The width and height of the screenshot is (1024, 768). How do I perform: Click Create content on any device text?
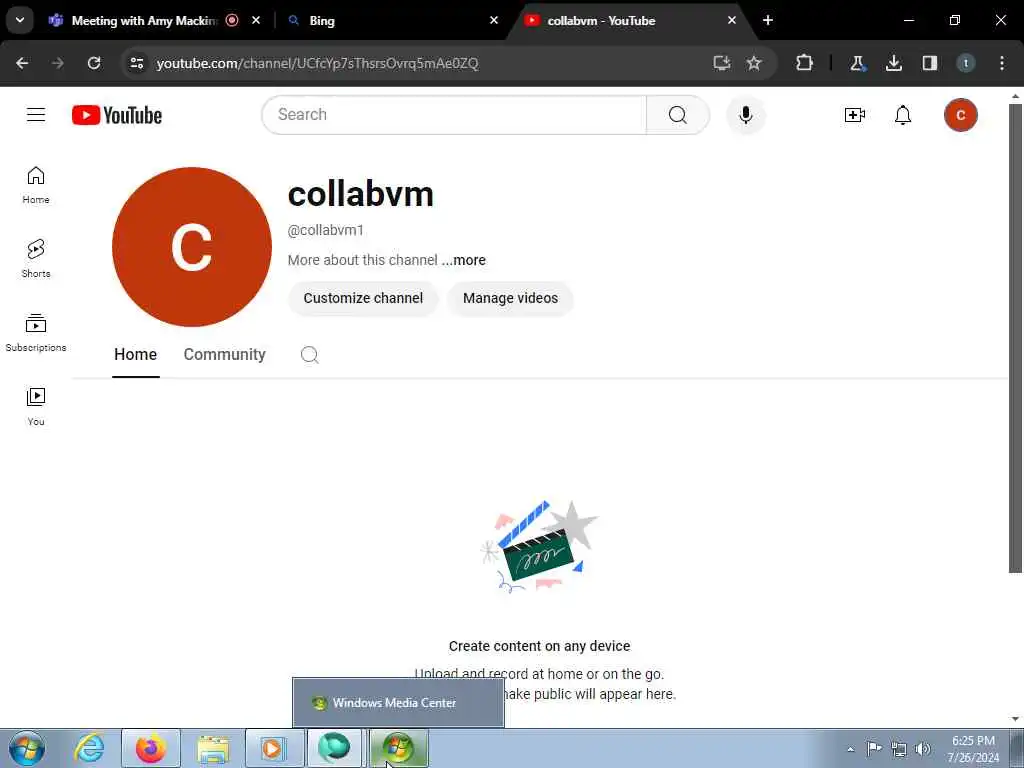(x=539, y=647)
